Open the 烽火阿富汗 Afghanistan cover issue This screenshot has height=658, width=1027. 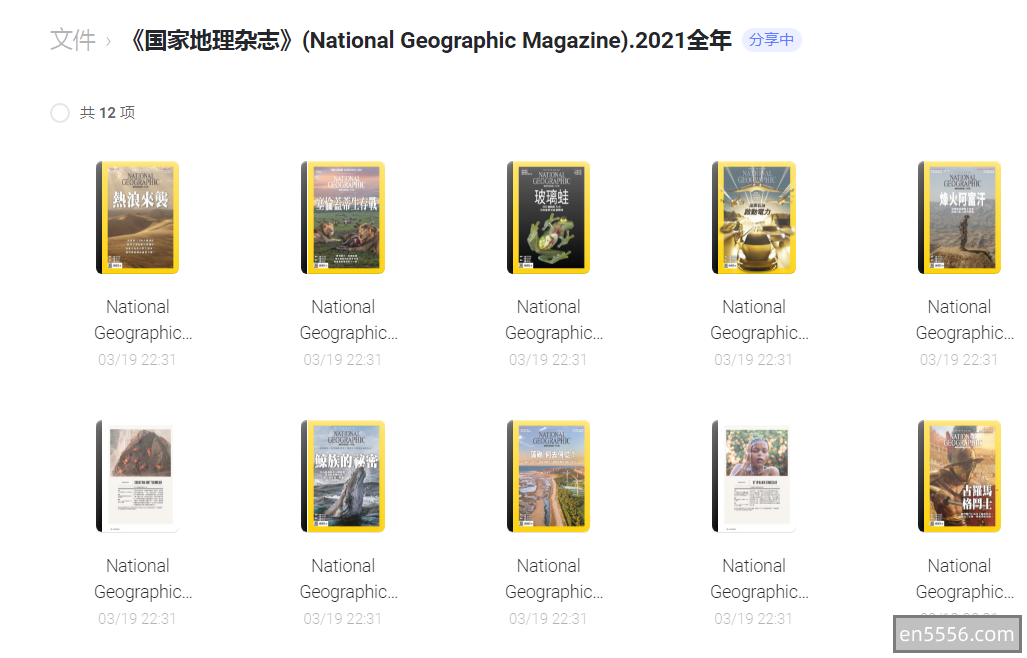point(960,217)
